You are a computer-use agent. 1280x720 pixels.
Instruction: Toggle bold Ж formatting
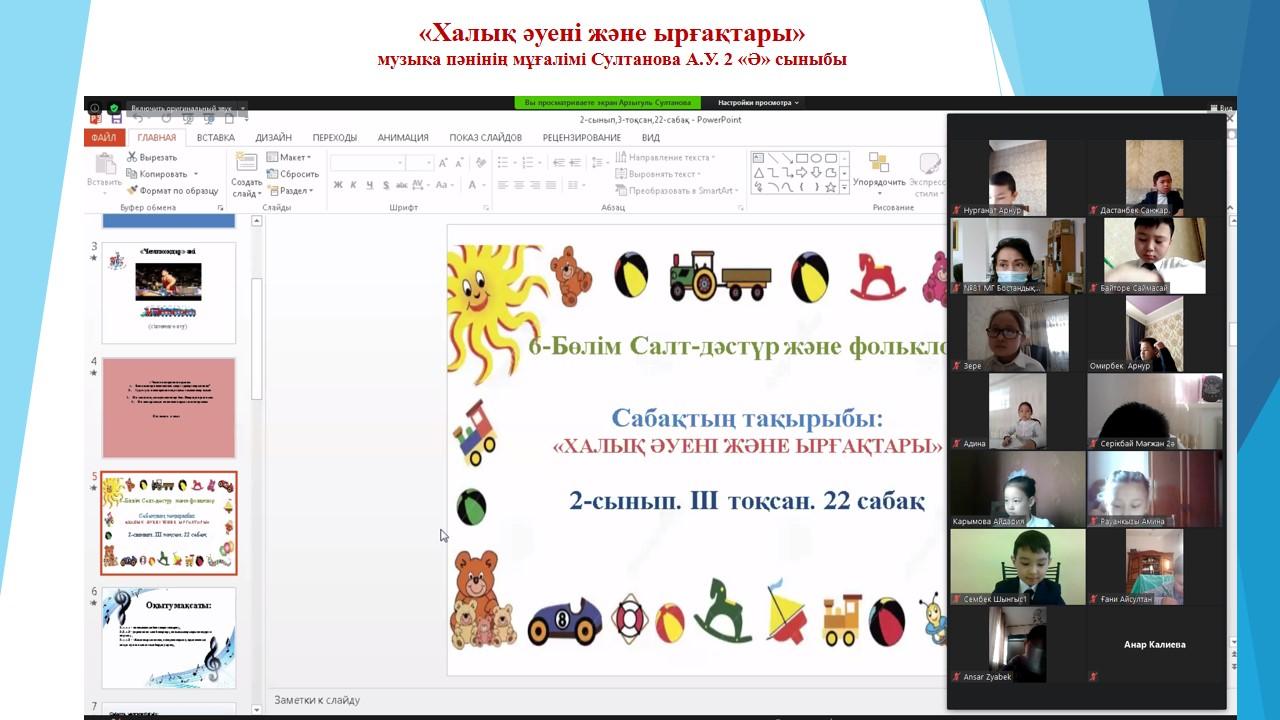coord(338,185)
